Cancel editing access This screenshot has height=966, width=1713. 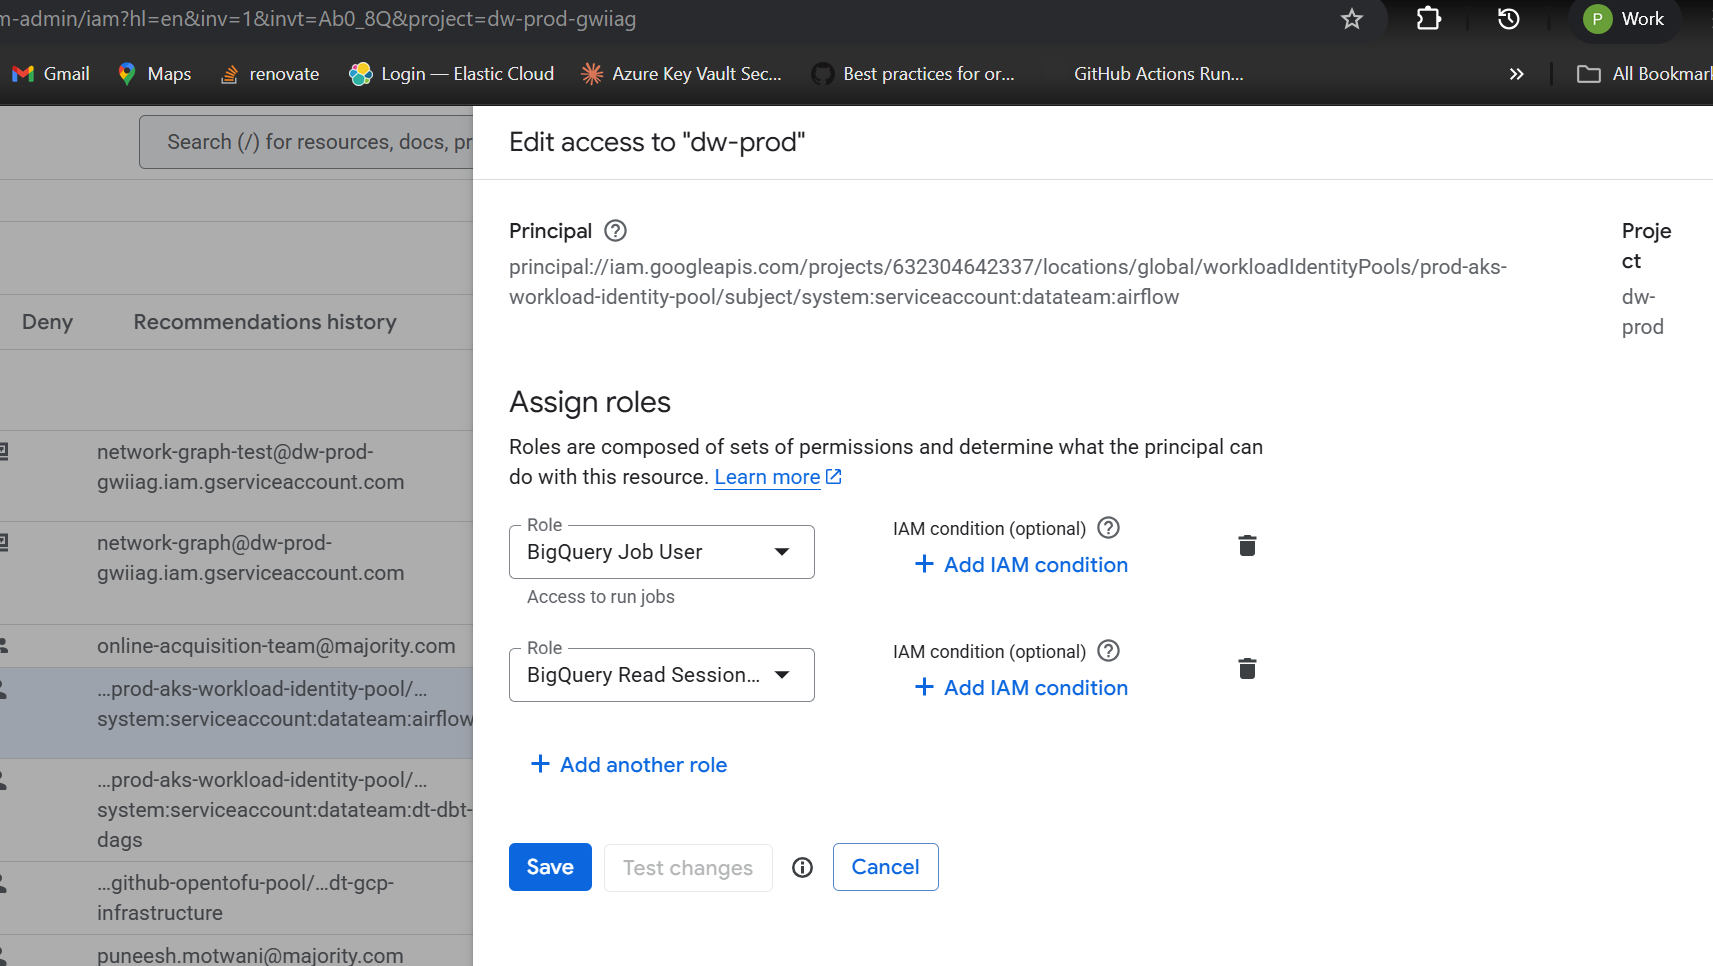(x=885, y=867)
